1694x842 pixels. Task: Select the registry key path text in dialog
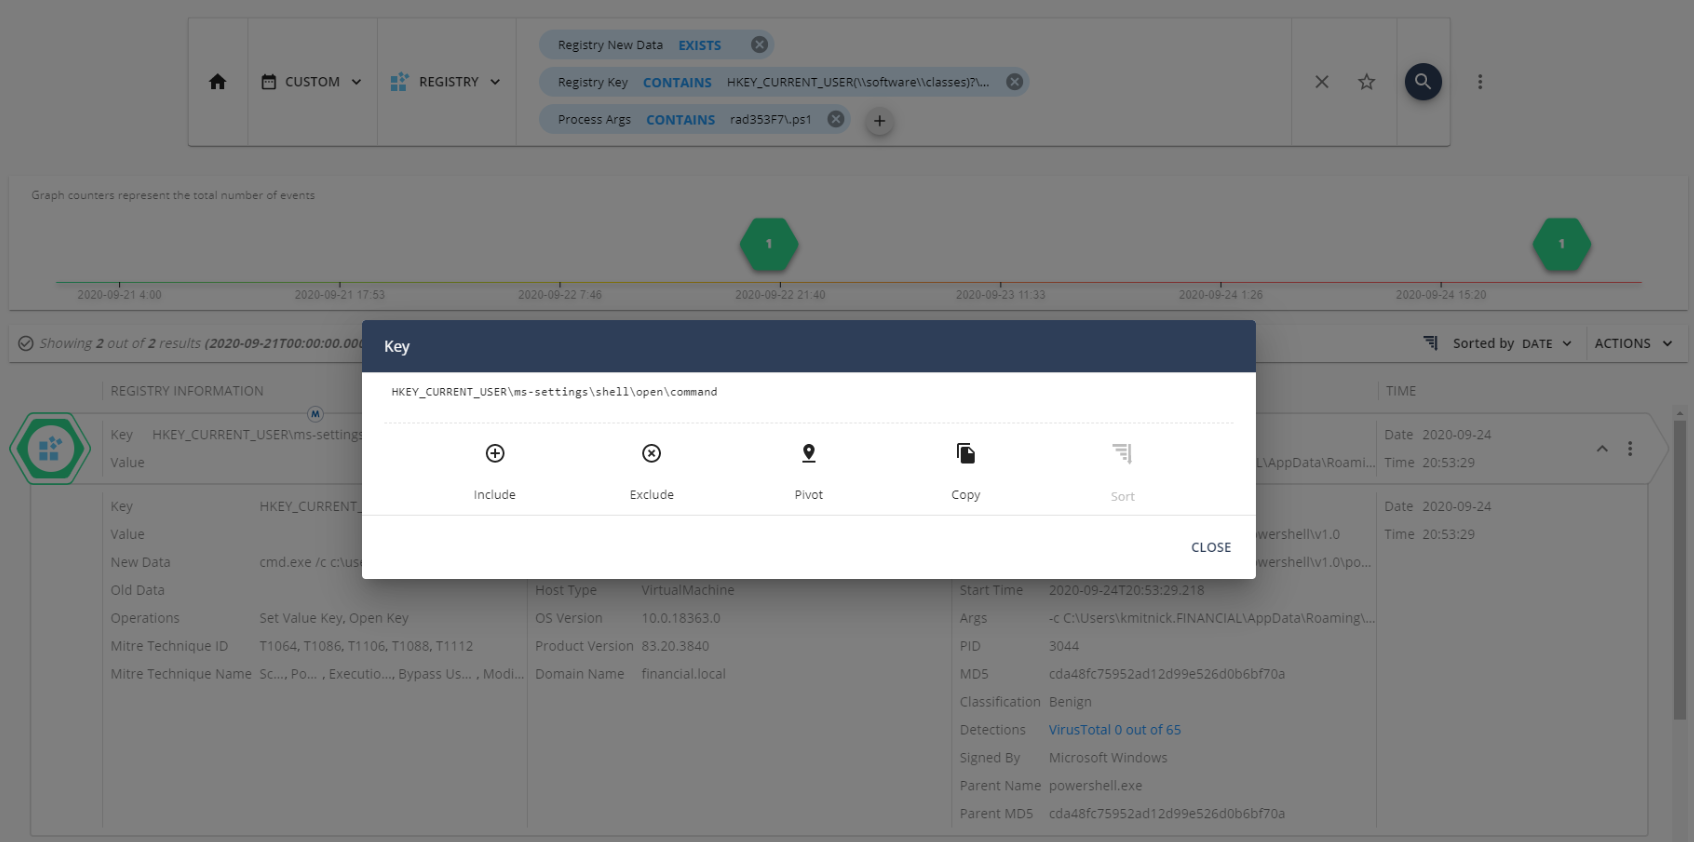coord(554,392)
